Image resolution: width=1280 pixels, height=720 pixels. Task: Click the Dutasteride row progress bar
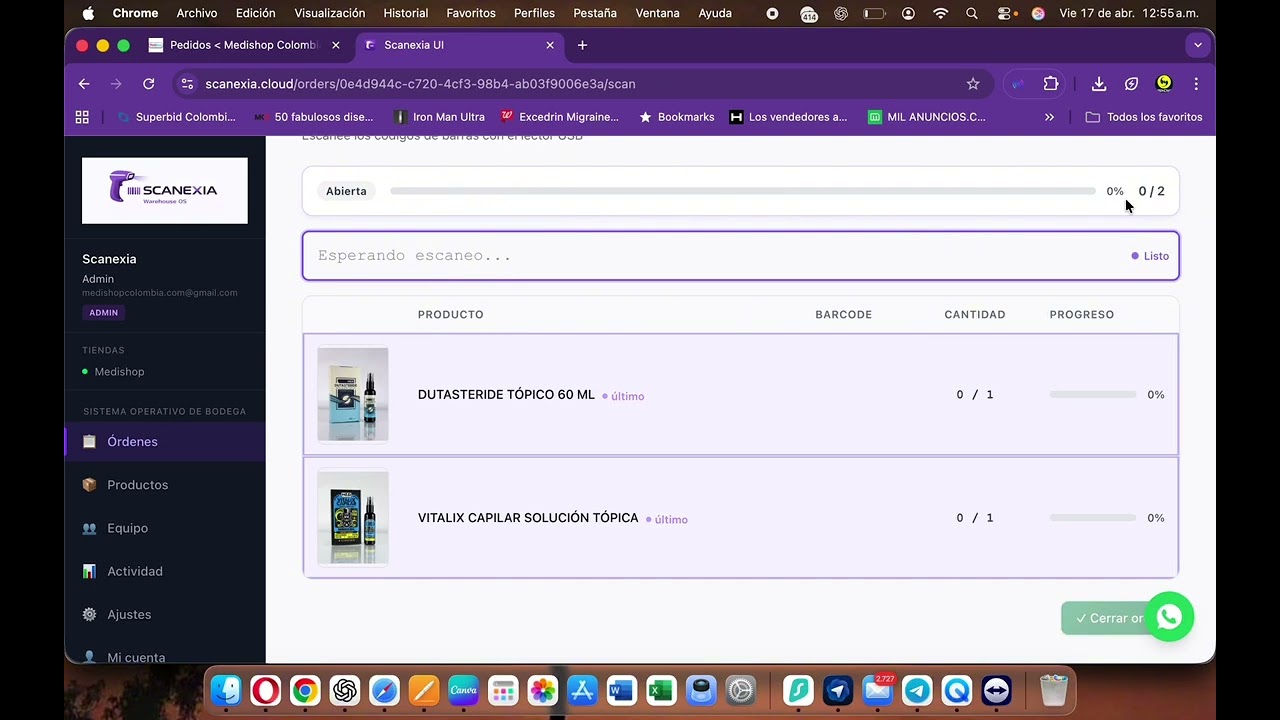pyautogui.click(x=1092, y=395)
